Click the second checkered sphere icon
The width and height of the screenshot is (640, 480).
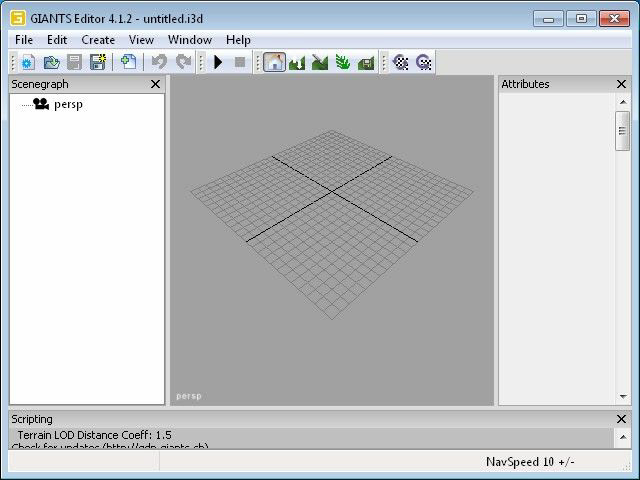click(424, 62)
